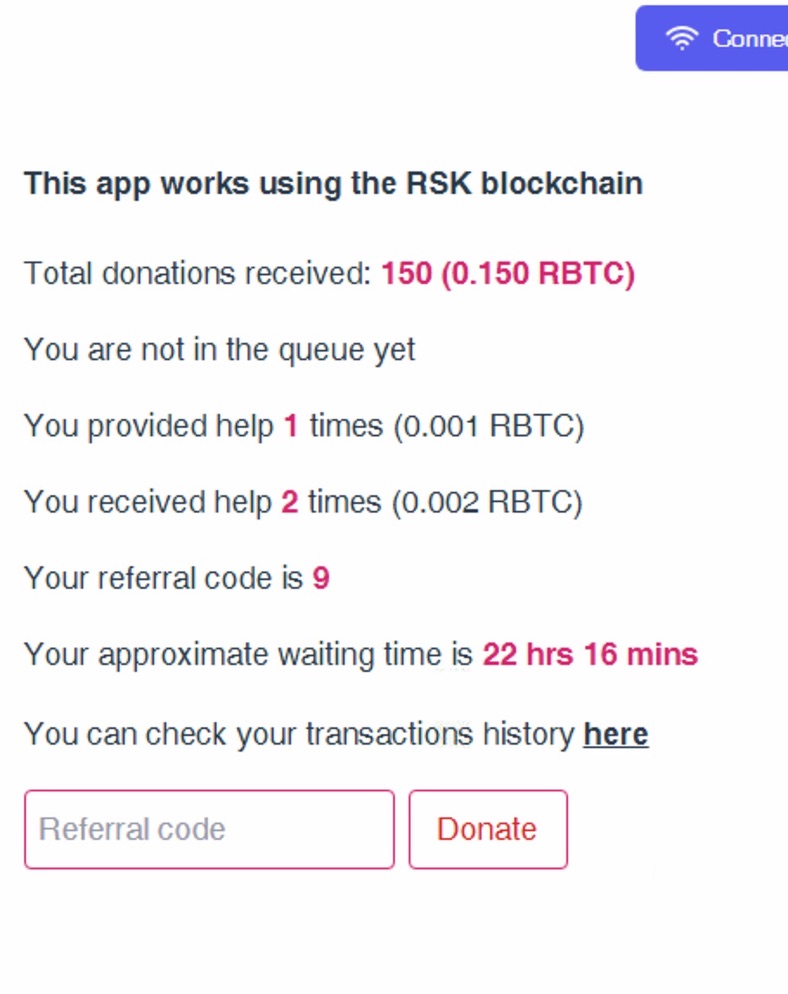Click the (0.002 RBTC) received amount

[x=487, y=502]
